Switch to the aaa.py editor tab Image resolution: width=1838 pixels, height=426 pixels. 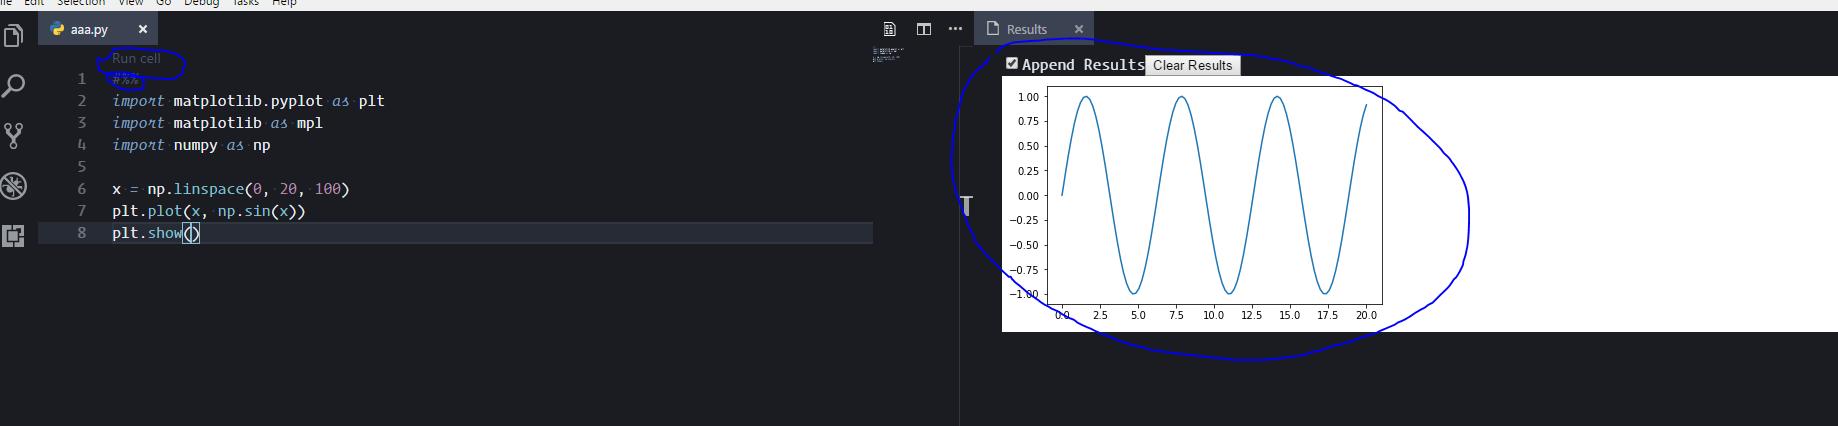click(90, 29)
